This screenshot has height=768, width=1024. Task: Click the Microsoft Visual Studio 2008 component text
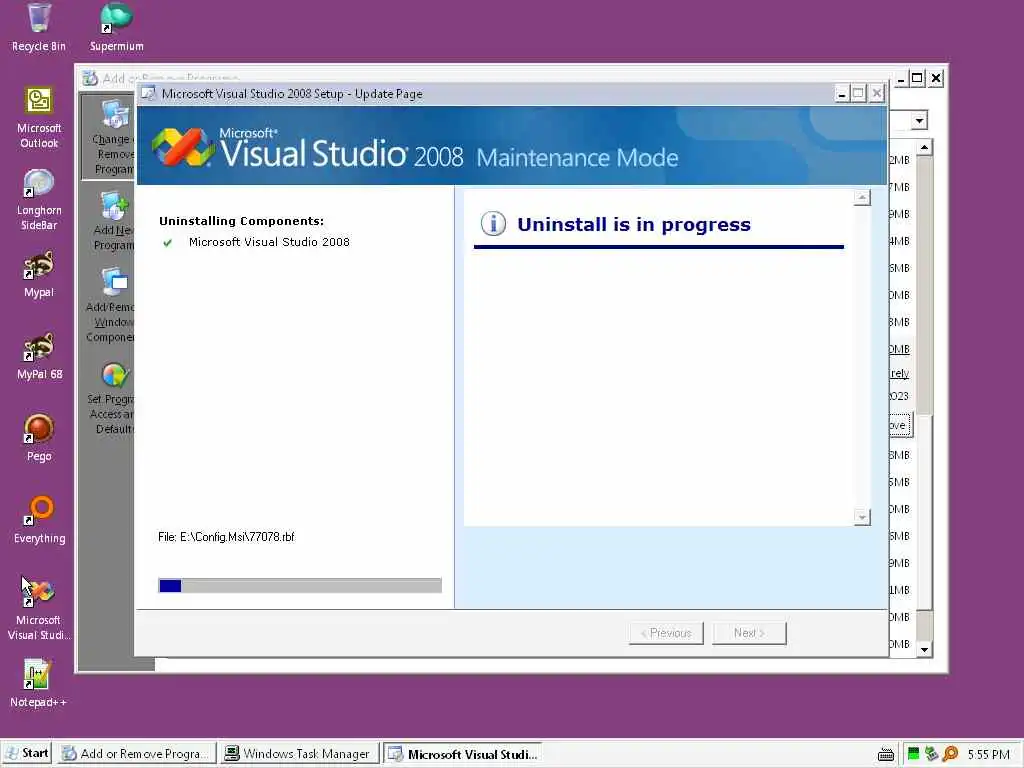click(269, 242)
